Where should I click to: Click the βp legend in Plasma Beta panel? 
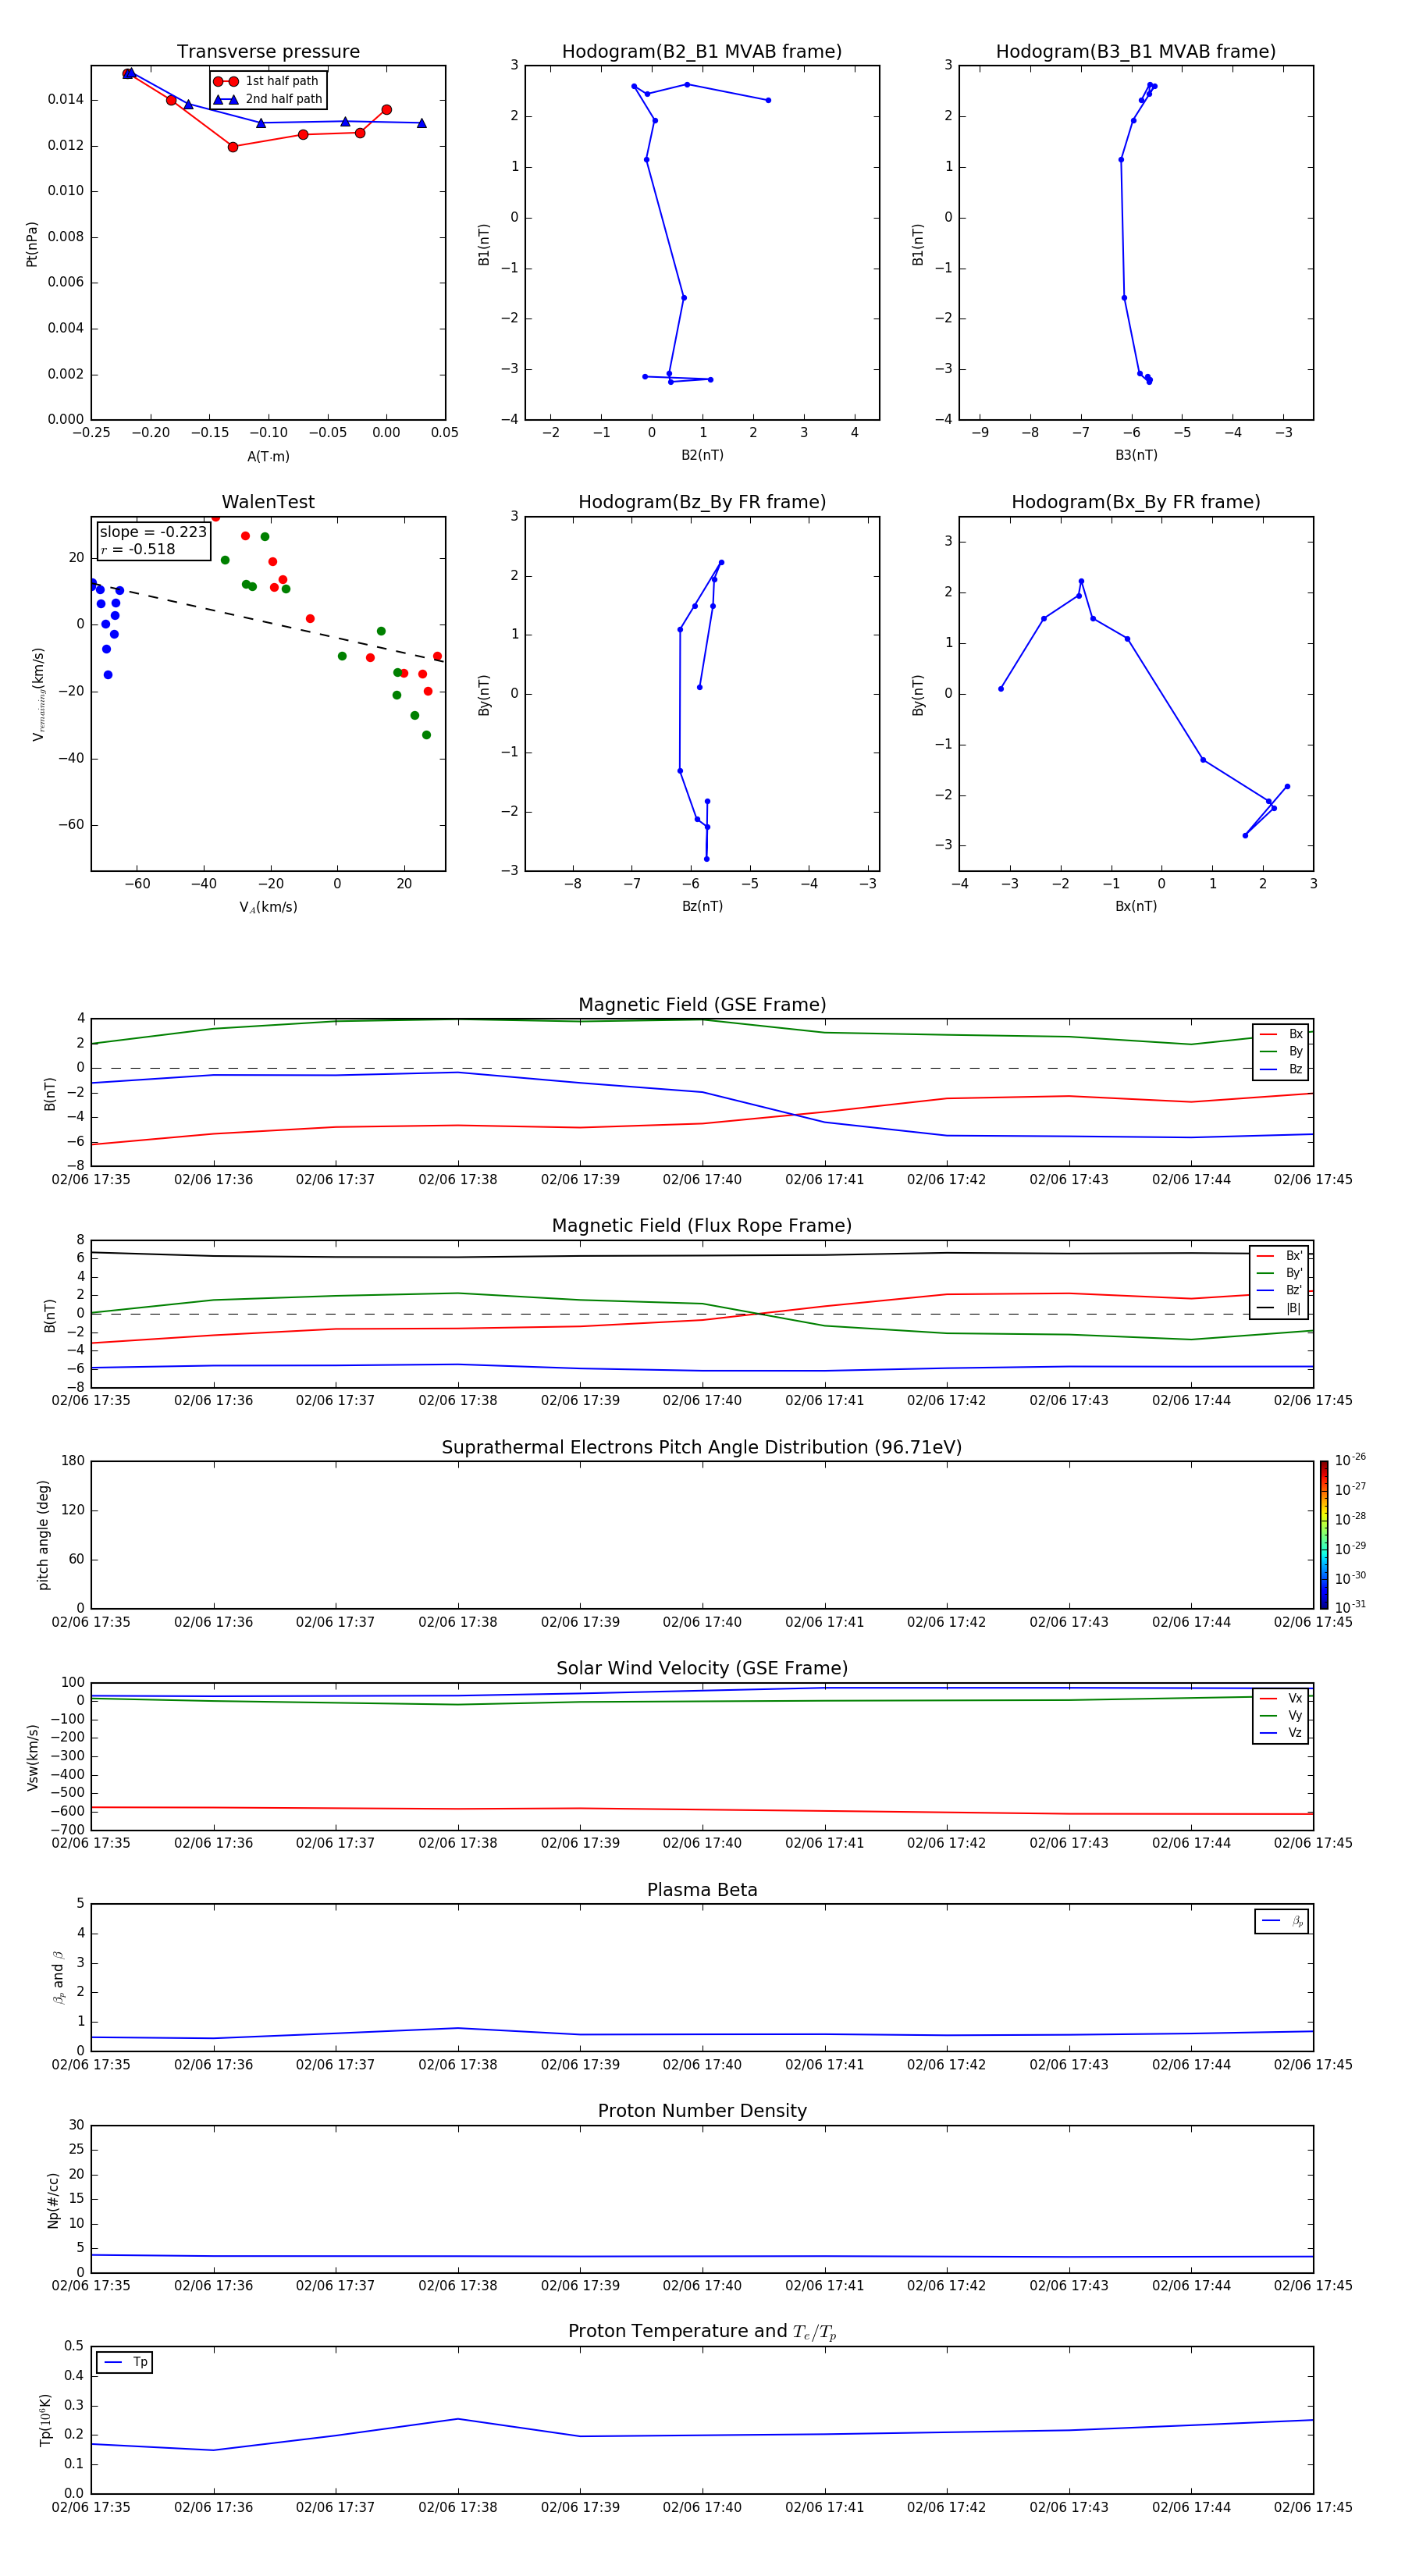click(x=1282, y=1921)
